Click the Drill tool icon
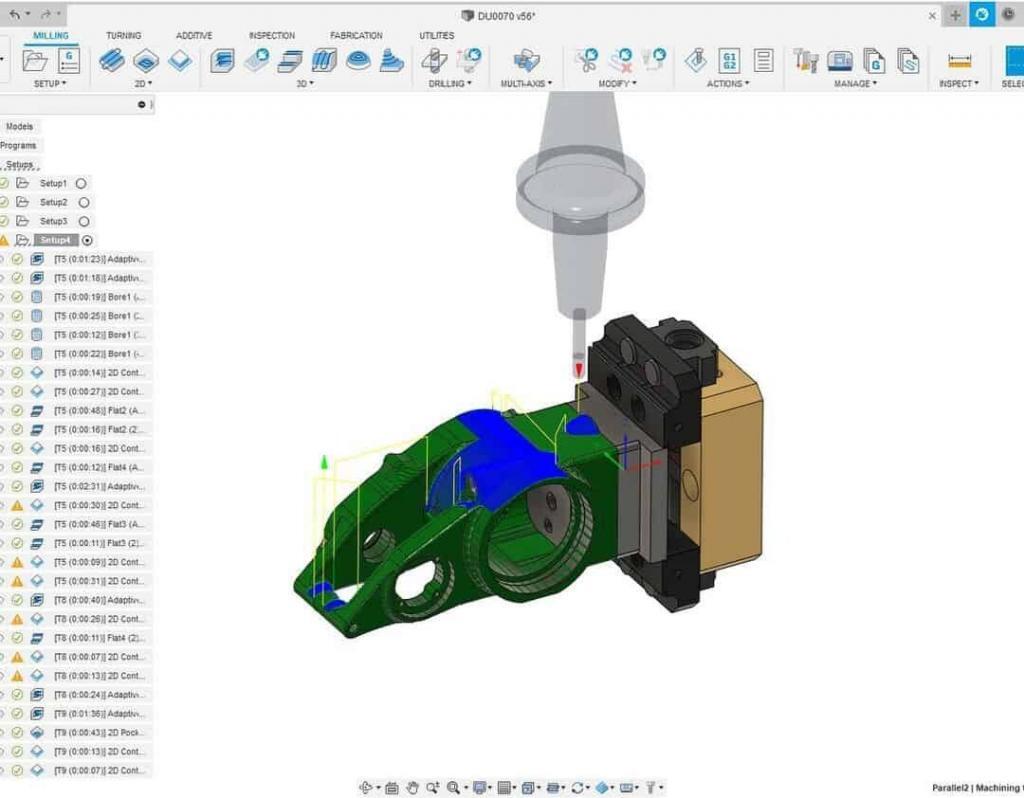1024x798 pixels. 434,61
